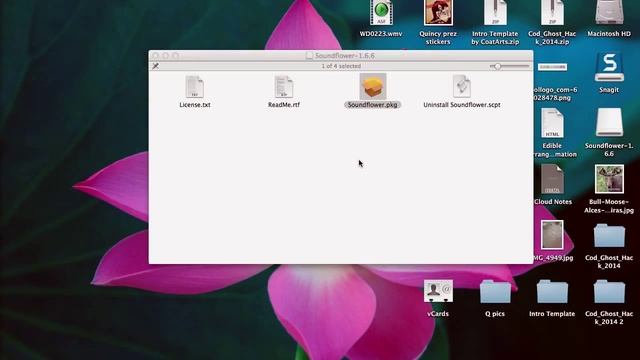The image size is (640, 360).
Task: Minimize the Soundflower-1.6.6 window
Action: 165,56
